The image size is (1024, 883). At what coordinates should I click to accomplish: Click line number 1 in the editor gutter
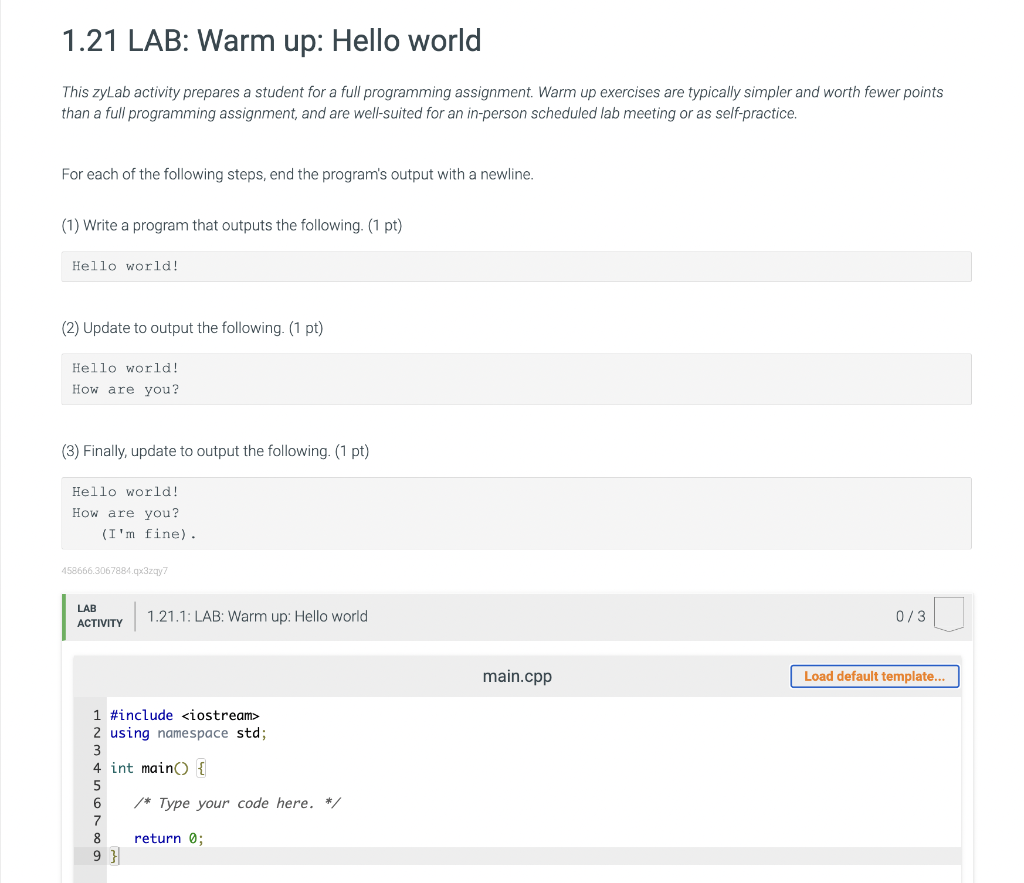click(97, 715)
